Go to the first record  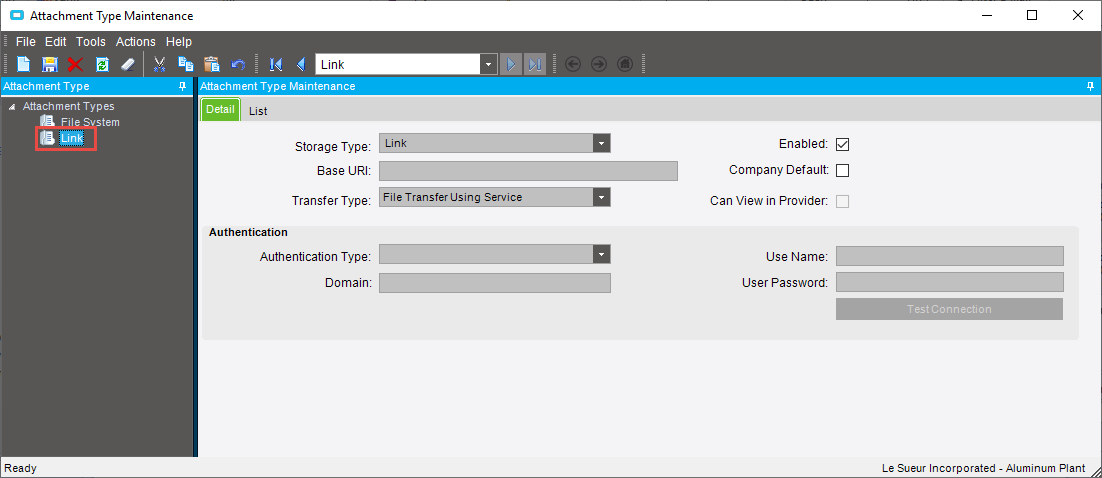276,65
